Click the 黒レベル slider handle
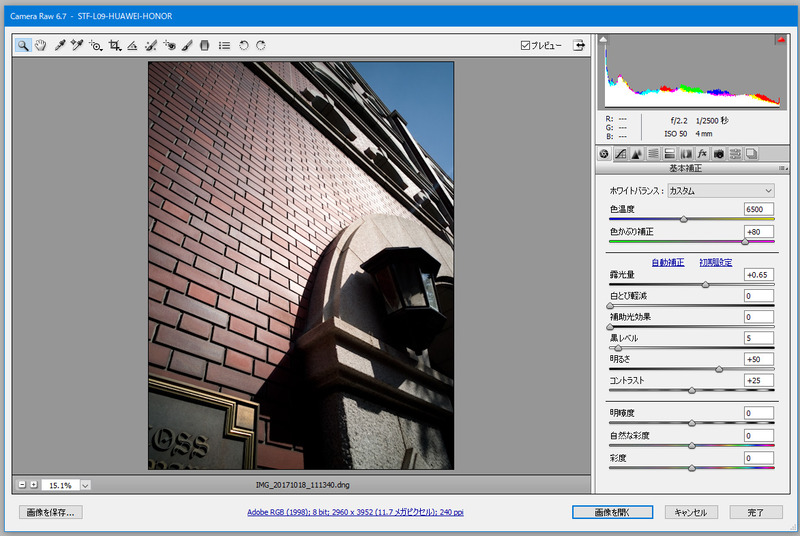 (x=618, y=348)
